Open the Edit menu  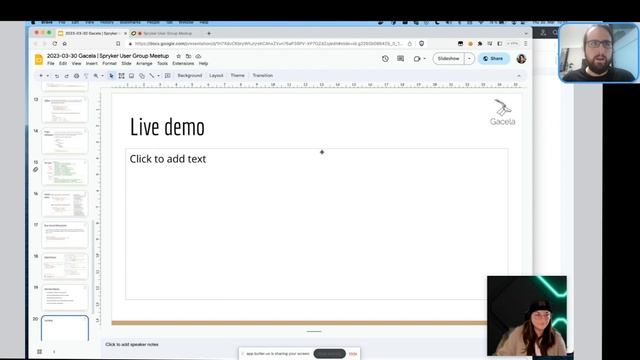[x=63, y=64]
